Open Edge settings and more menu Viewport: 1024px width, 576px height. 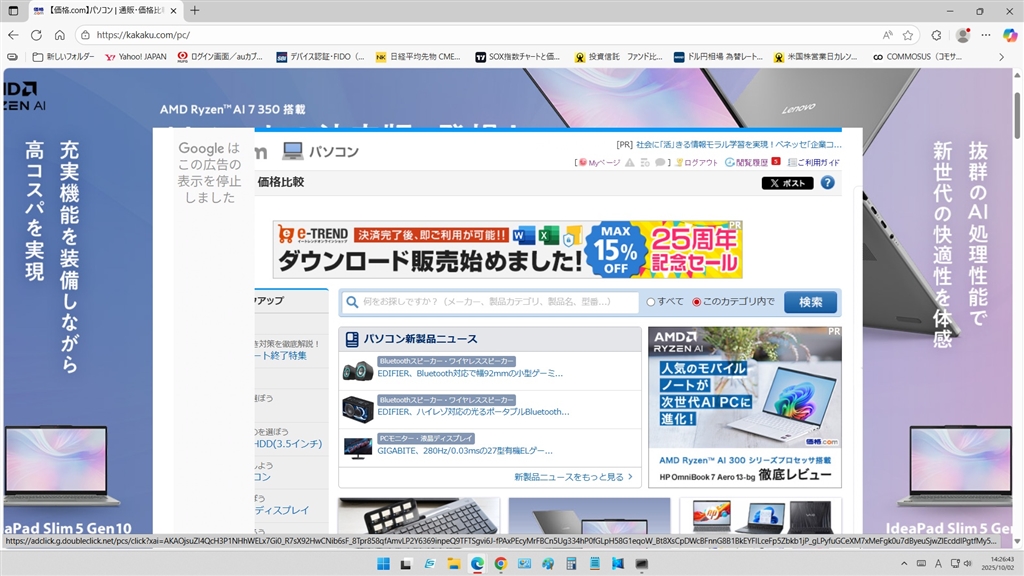click(x=986, y=35)
